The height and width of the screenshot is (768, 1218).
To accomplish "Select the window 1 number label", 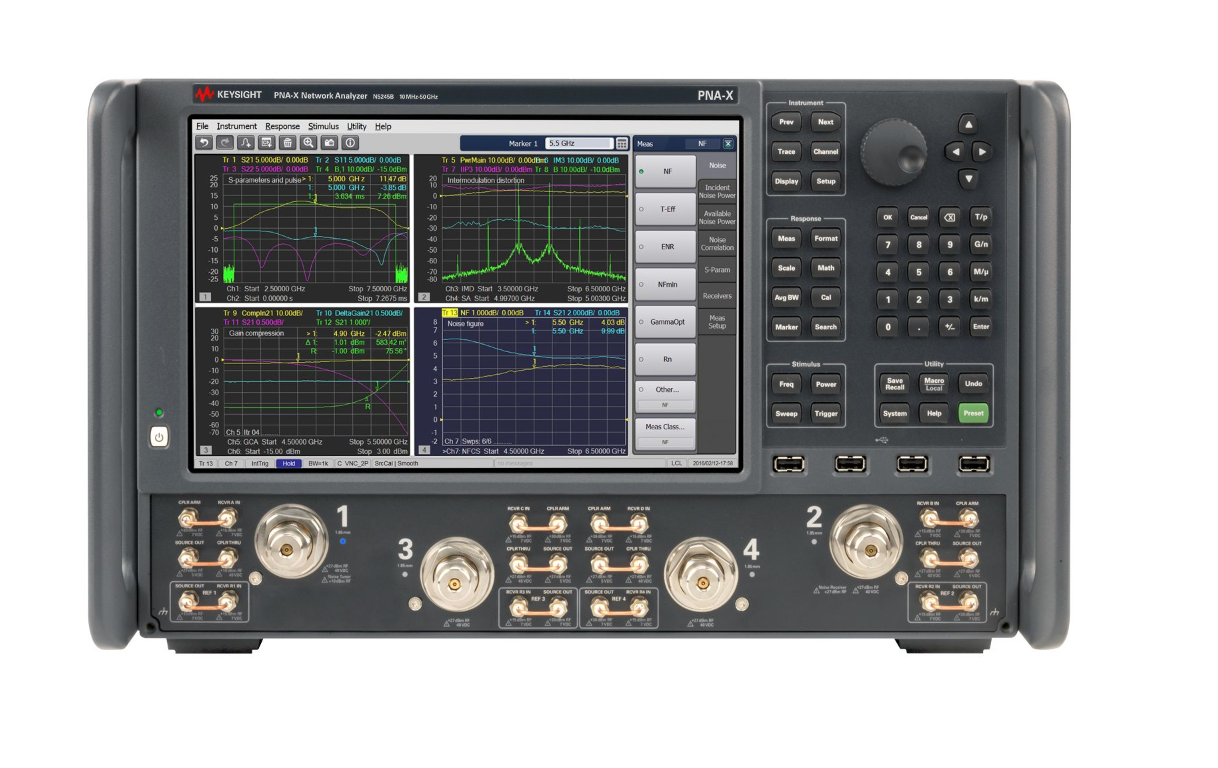I will point(204,297).
